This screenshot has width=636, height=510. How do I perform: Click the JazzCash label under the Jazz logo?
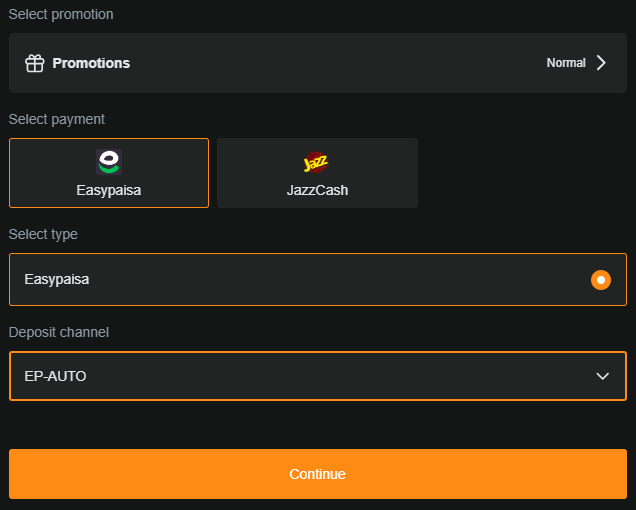[317, 190]
